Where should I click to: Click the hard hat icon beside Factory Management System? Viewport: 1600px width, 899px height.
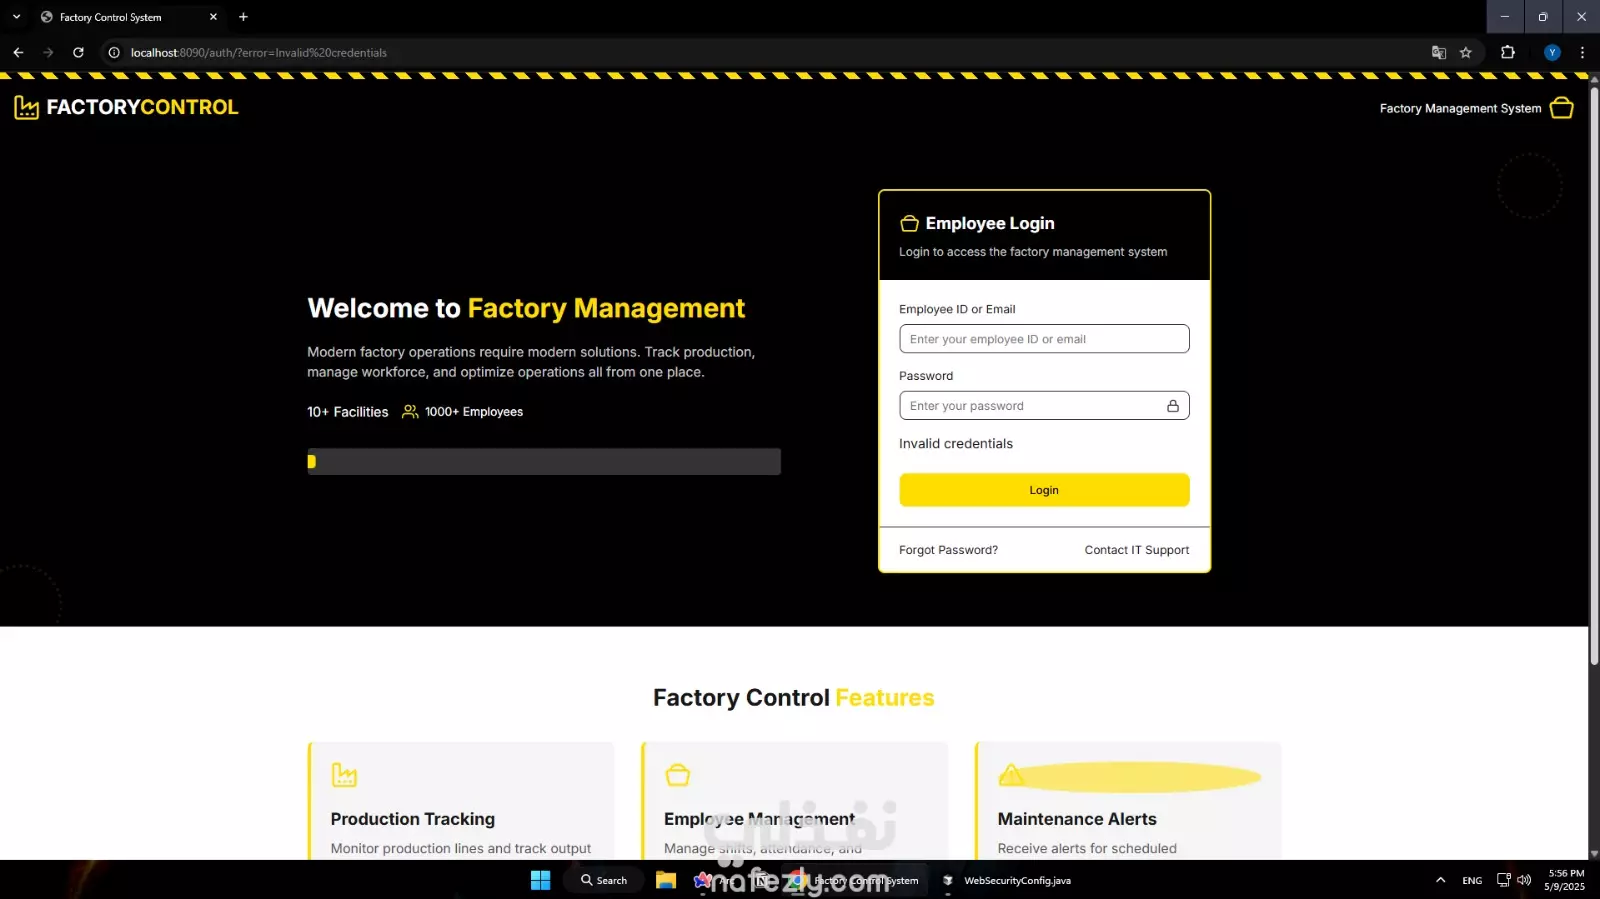pos(1561,108)
